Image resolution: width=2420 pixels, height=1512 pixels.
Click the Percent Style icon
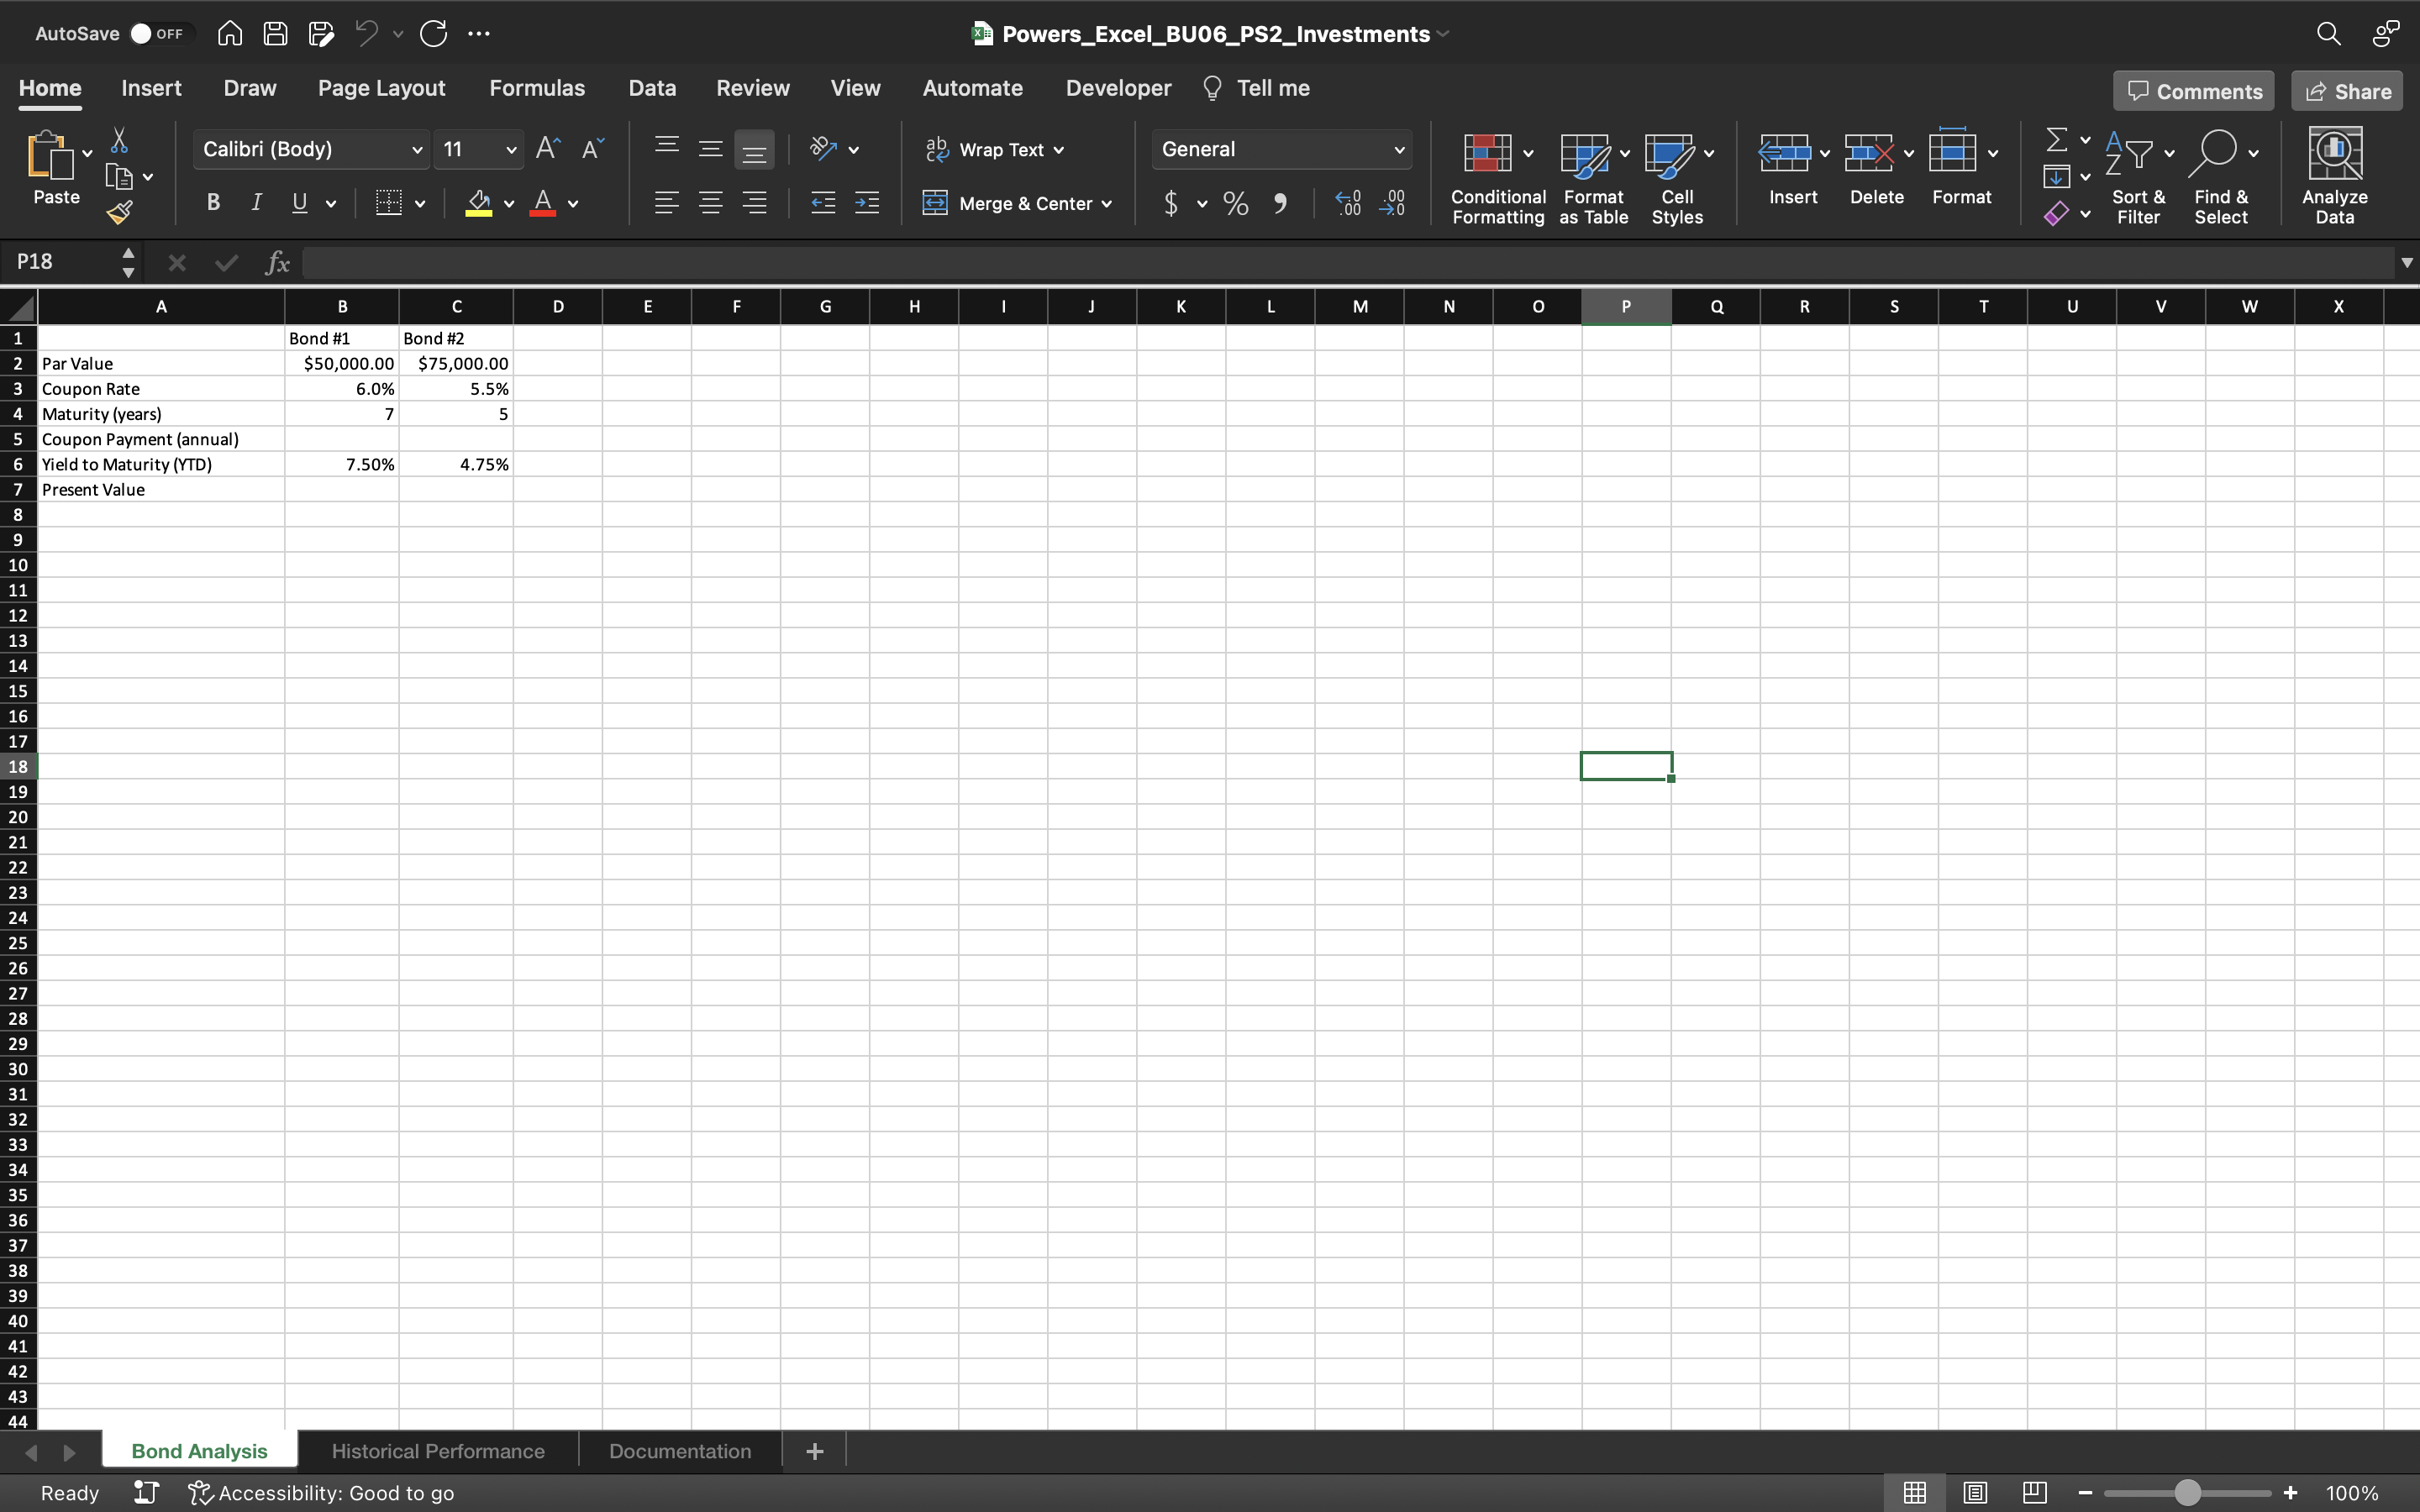coord(1236,204)
